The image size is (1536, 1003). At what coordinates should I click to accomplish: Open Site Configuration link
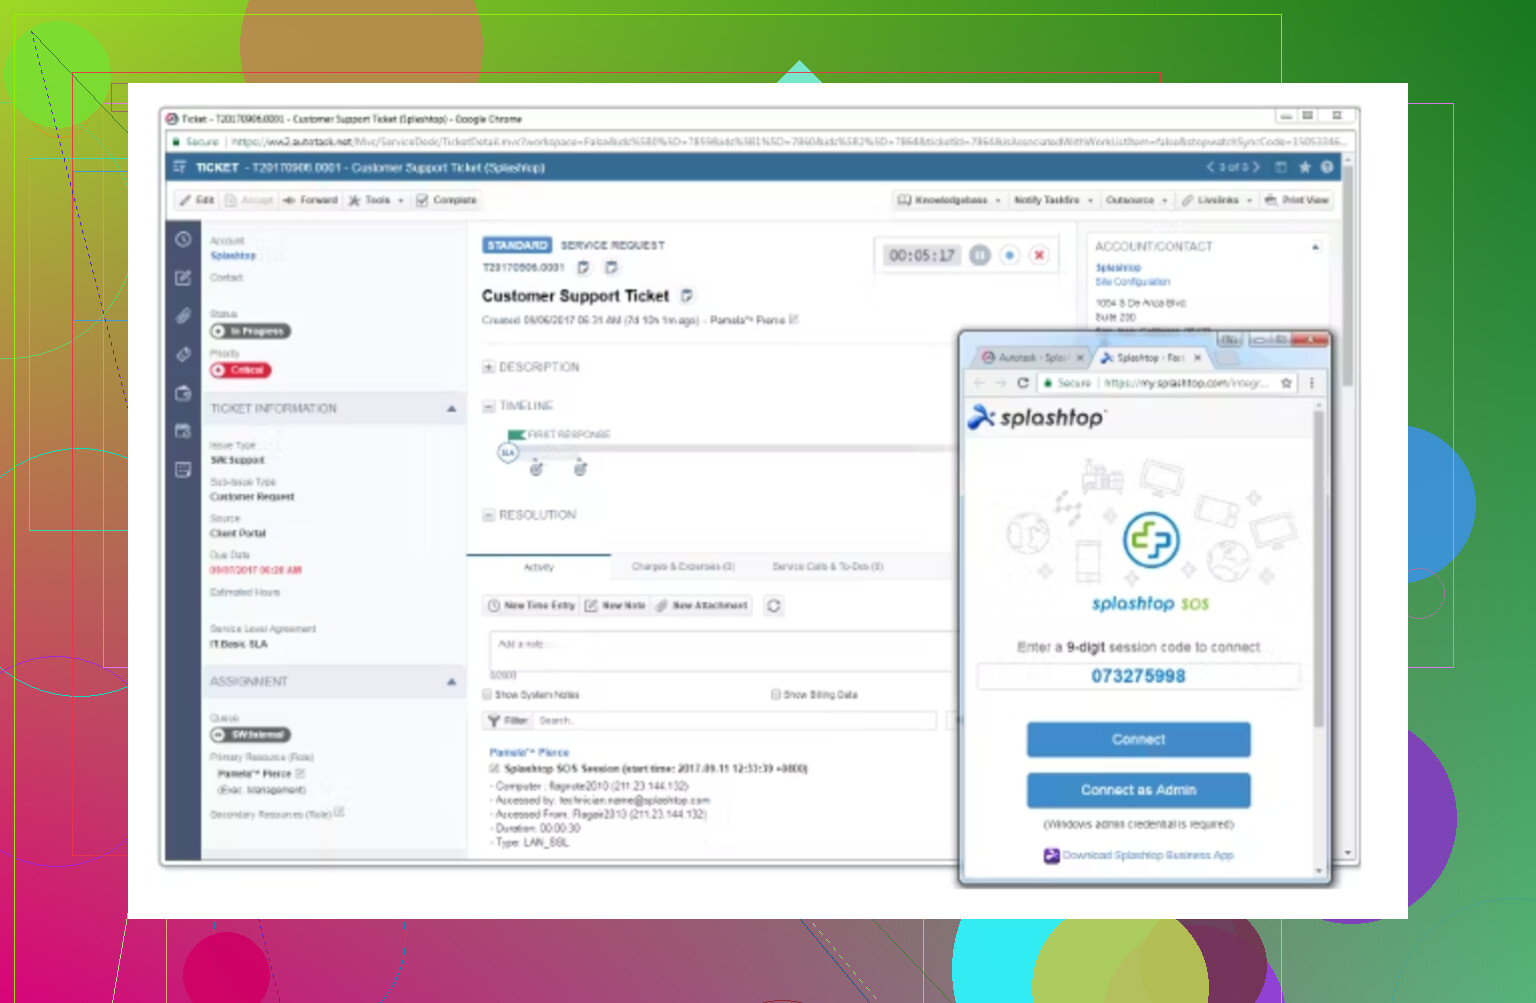(x=1132, y=282)
